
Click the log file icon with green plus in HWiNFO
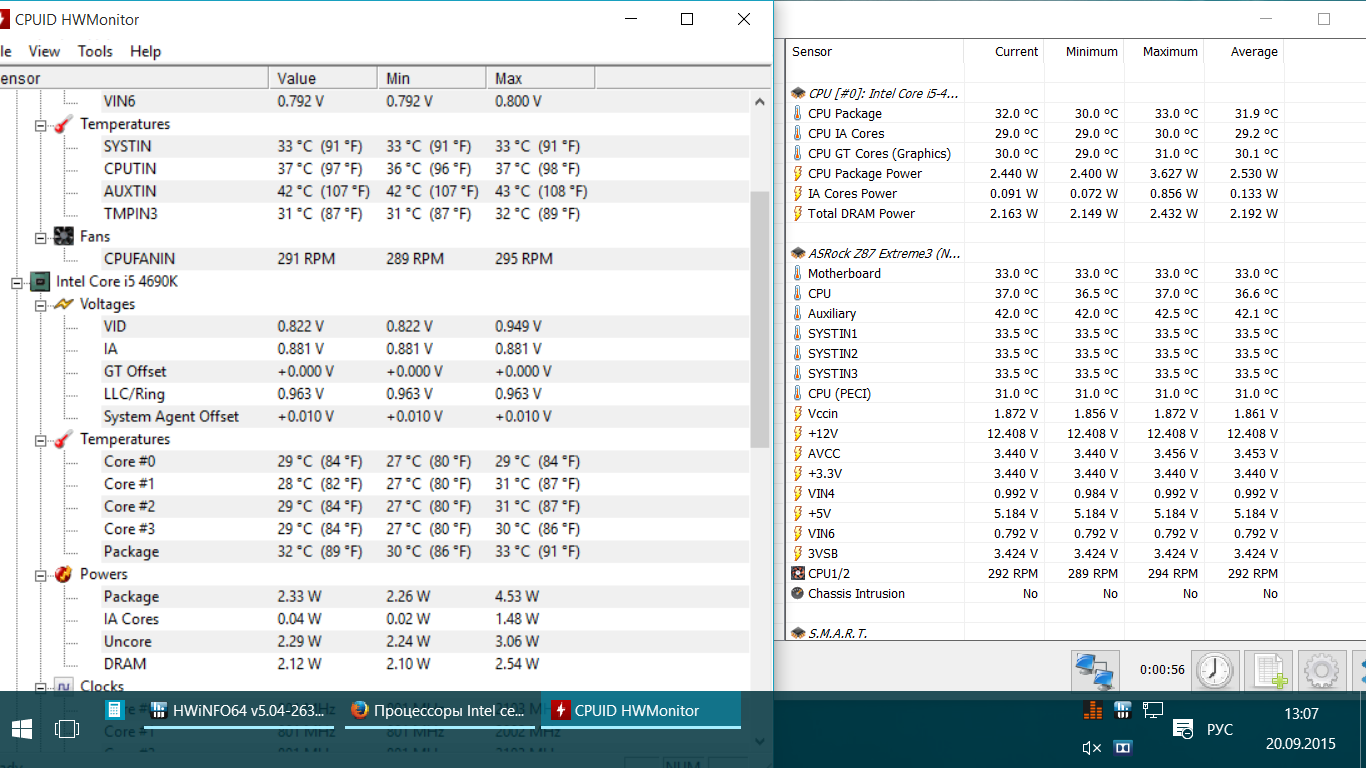coord(1269,670)
